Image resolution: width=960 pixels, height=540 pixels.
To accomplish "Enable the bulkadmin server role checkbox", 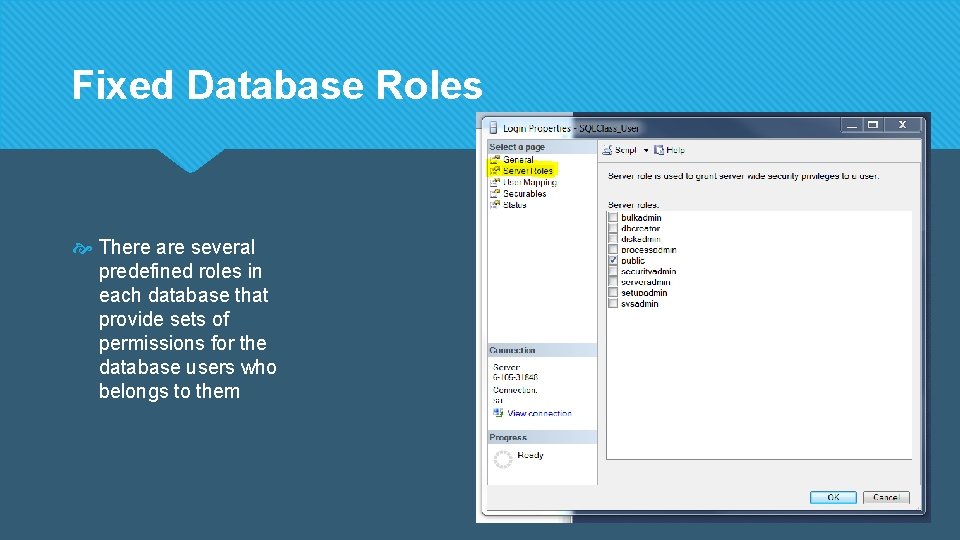I will pos(613,217).
